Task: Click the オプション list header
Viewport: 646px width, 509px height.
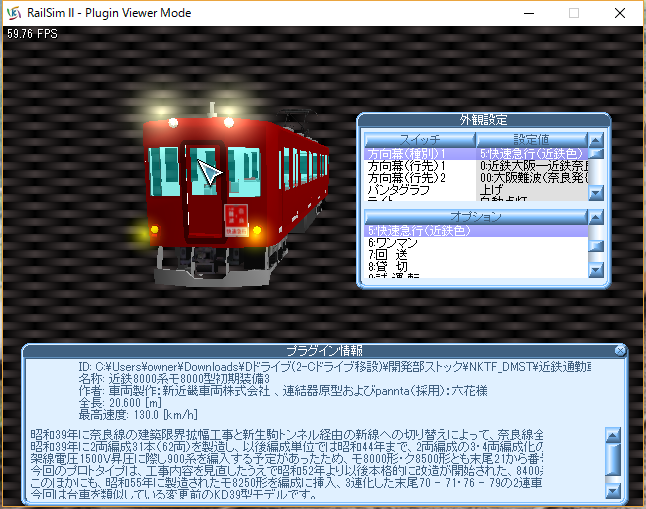Action: coord(476,217)
